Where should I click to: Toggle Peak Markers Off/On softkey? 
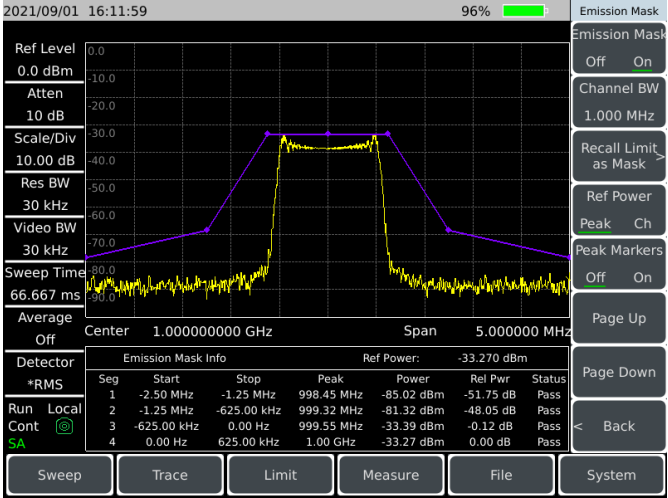click(x=619, y=264)
